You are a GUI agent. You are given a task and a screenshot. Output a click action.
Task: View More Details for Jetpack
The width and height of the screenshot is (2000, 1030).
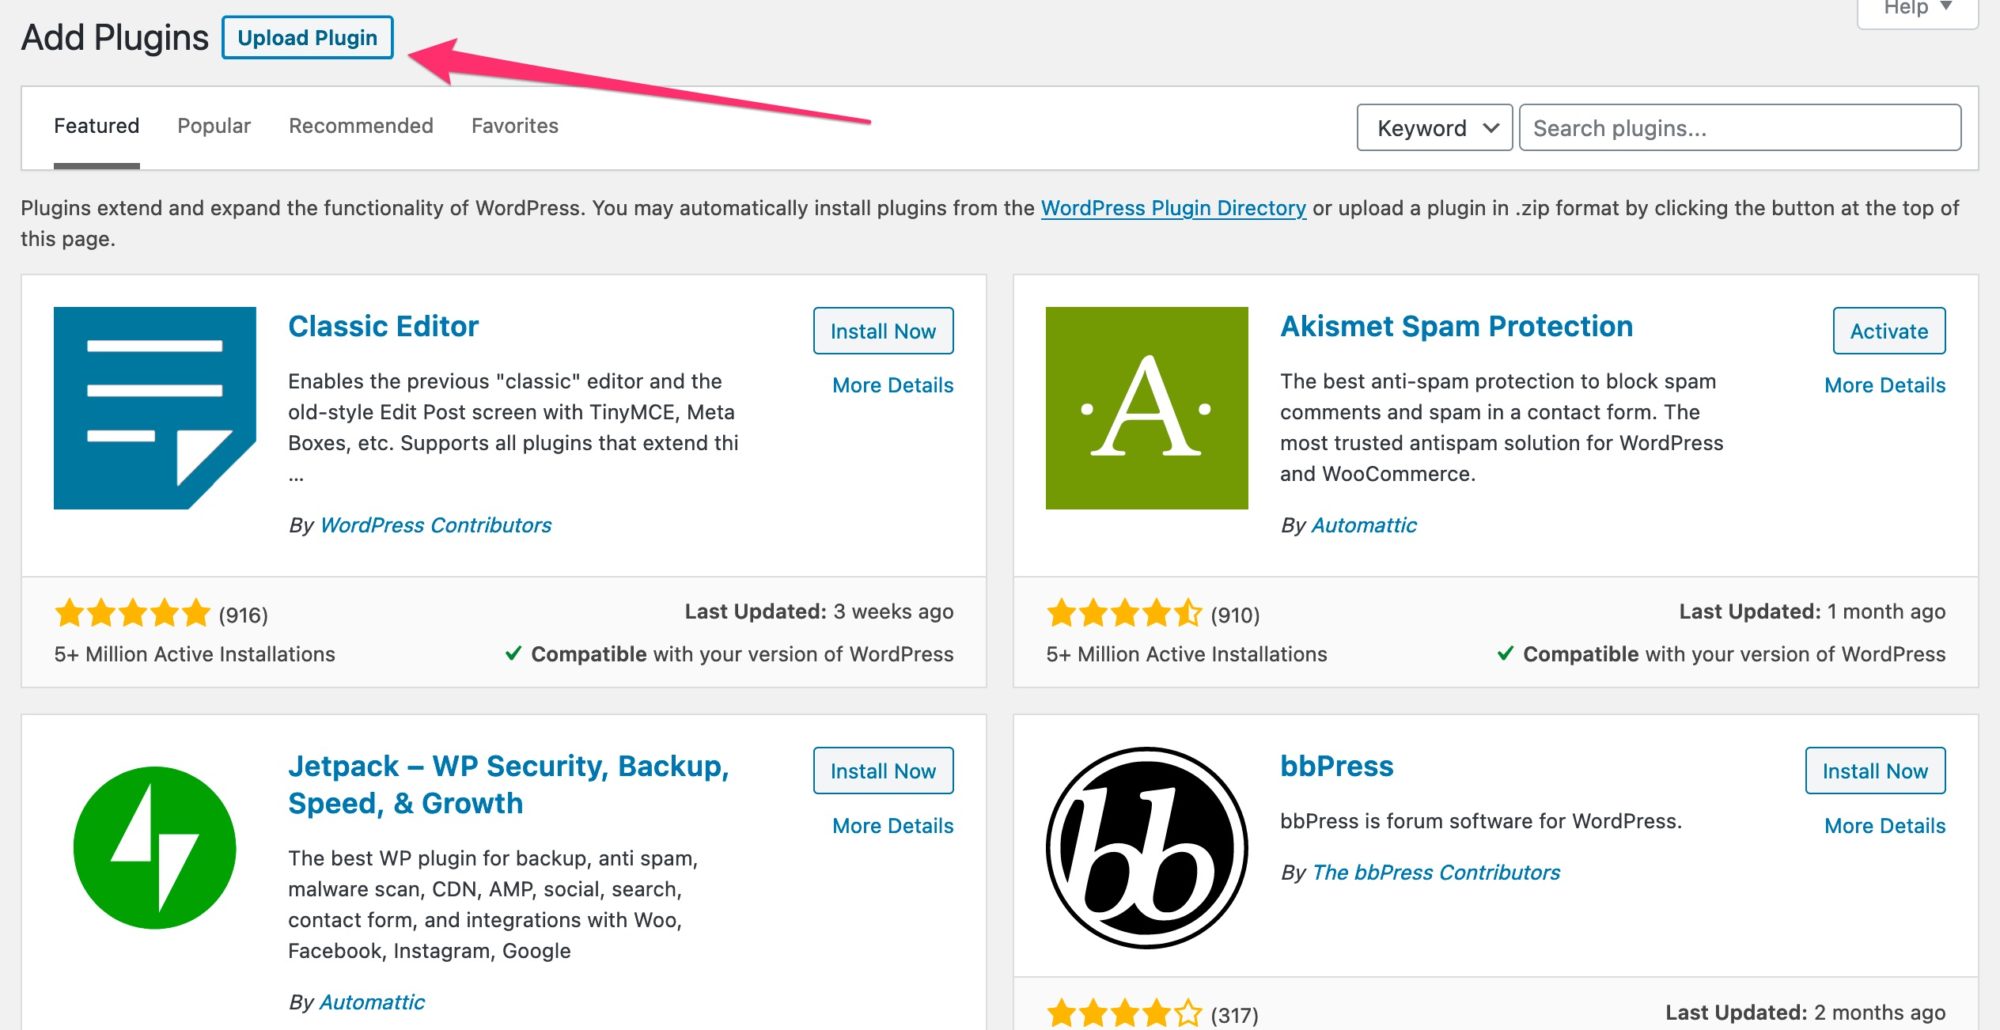pyautogui.click(x=893, y=826)
